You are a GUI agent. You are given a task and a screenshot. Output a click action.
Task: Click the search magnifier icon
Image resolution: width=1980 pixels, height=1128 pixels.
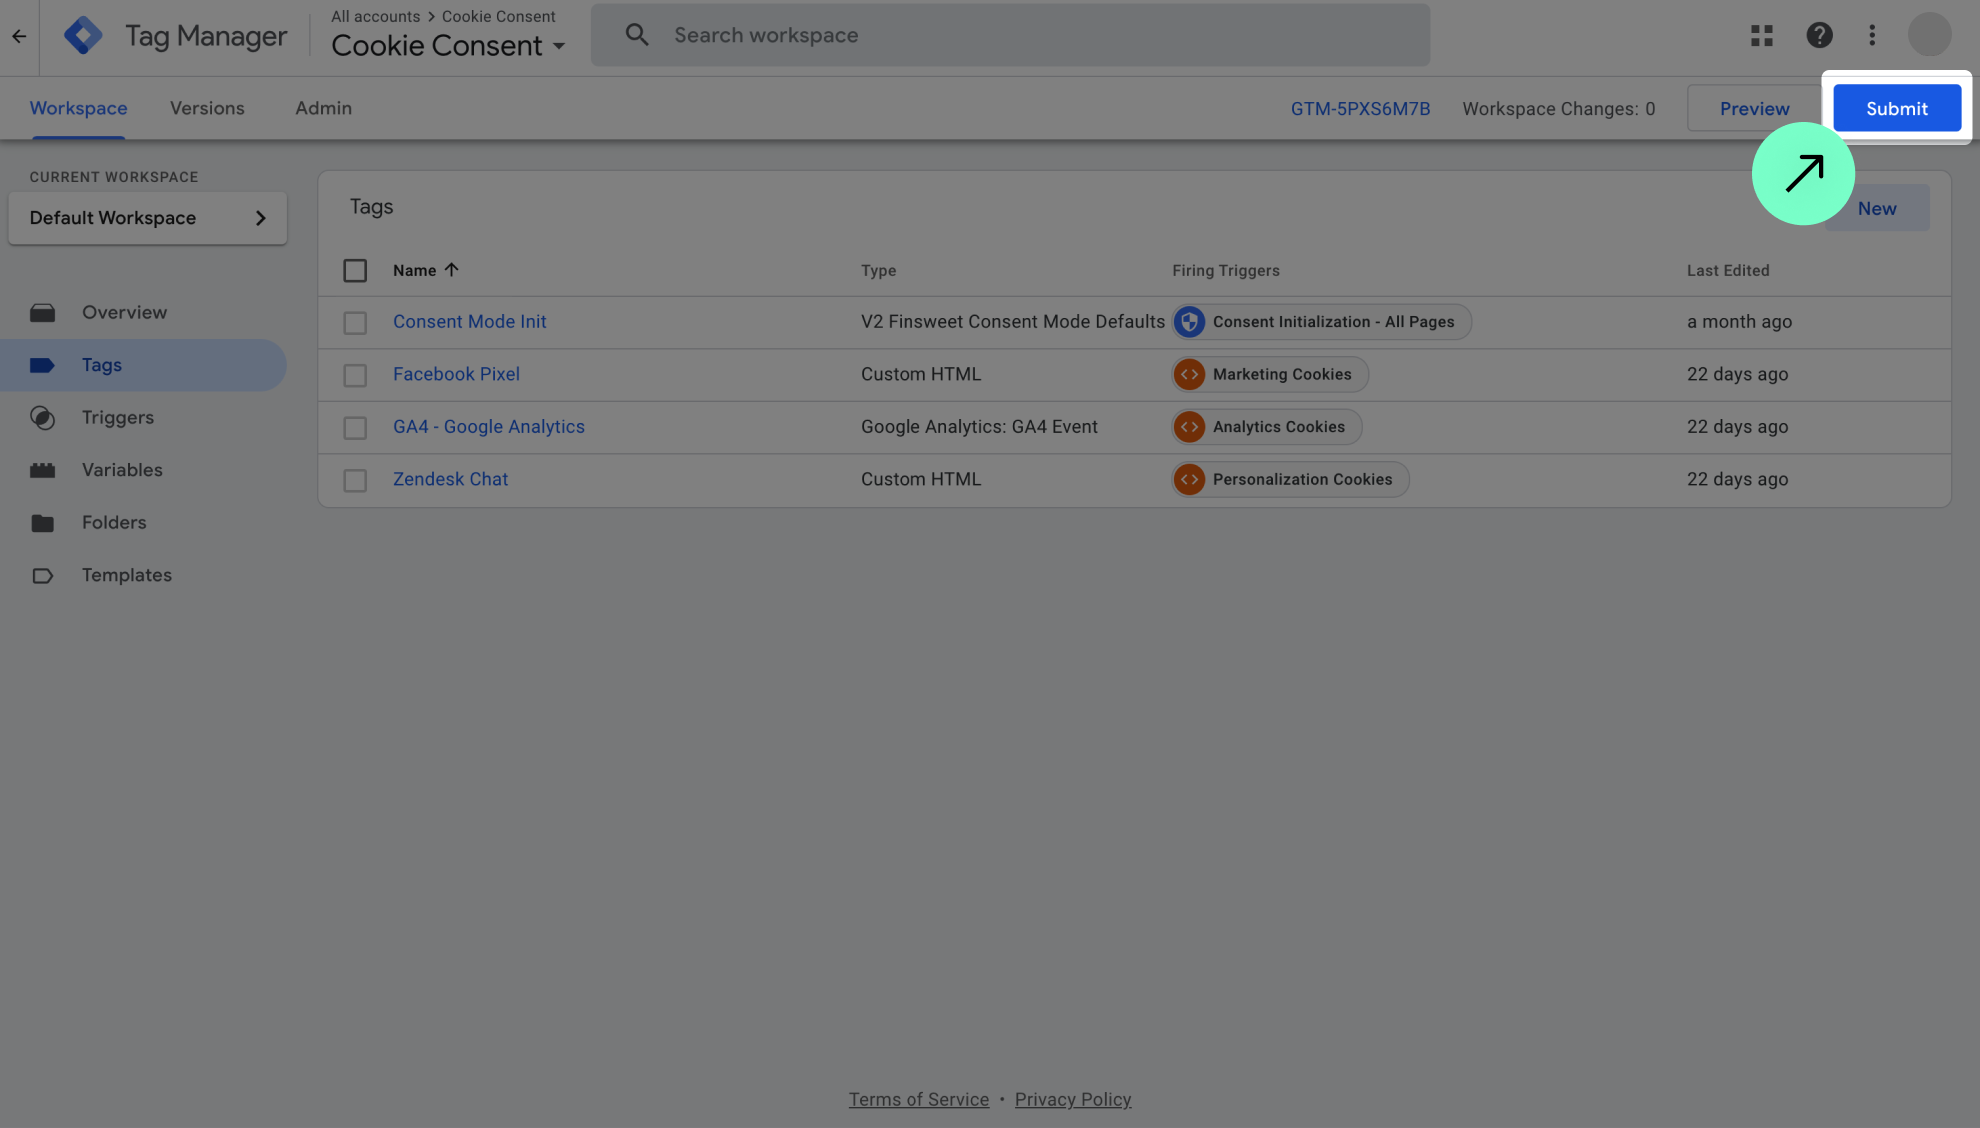point(637,35)
